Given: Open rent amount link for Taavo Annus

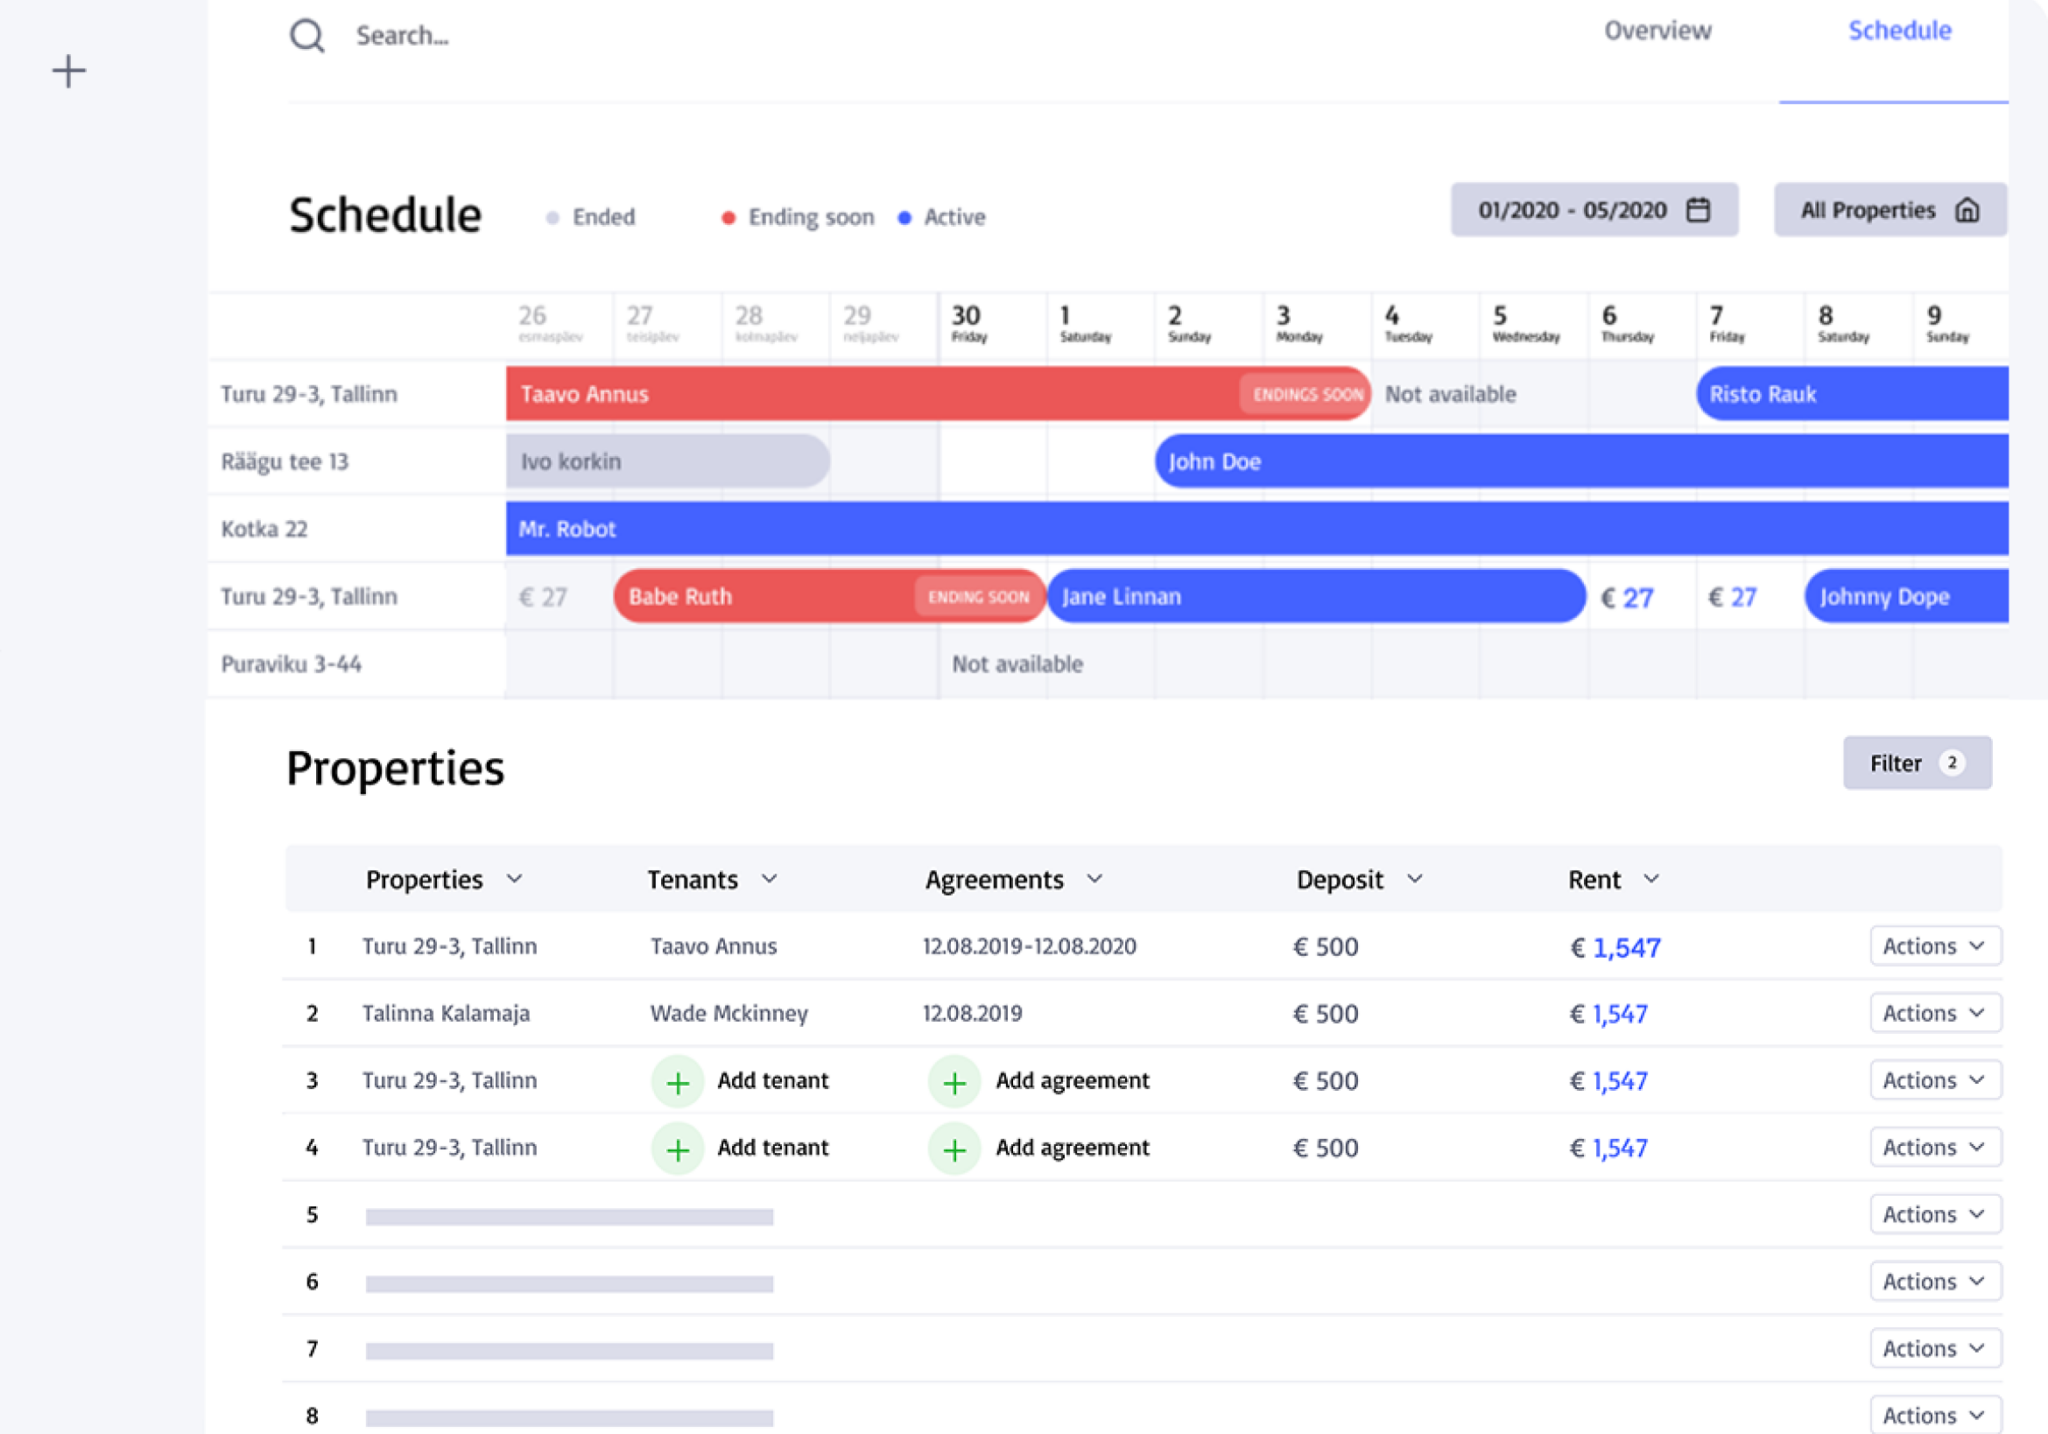Looking at the screenshot, I should click(x=1625, y=947).
